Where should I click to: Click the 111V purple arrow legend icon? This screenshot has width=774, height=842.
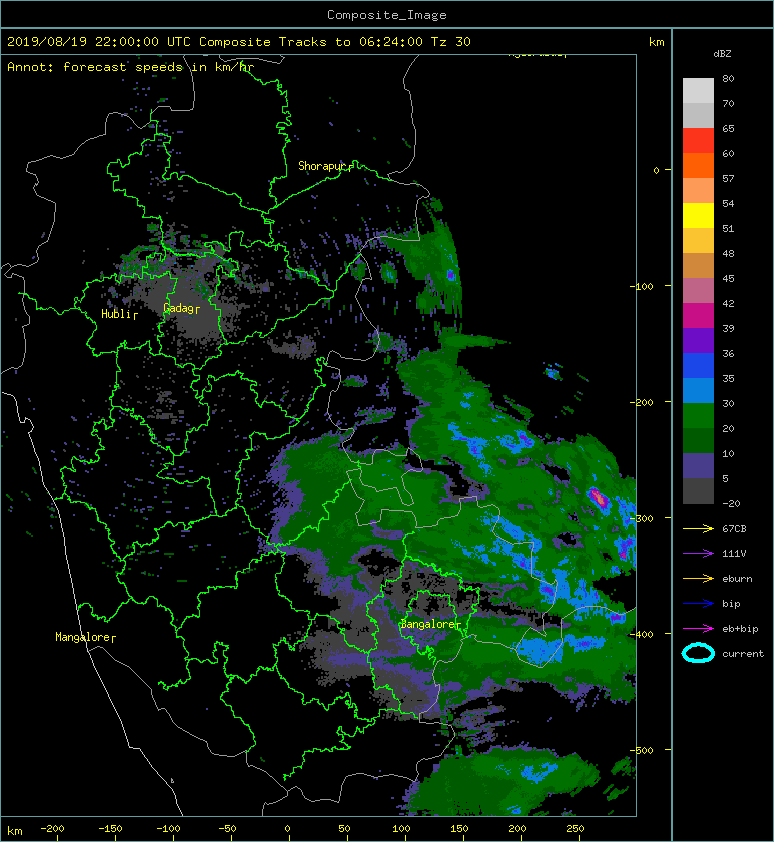(698, 554)
